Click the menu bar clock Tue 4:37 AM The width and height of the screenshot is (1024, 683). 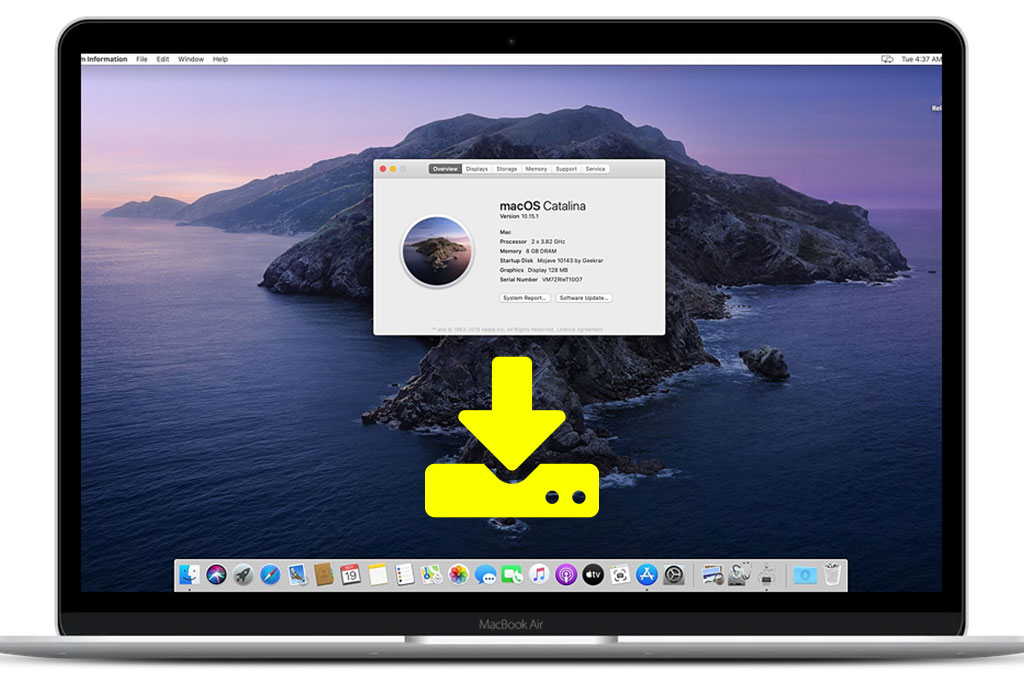click(921, 59)
